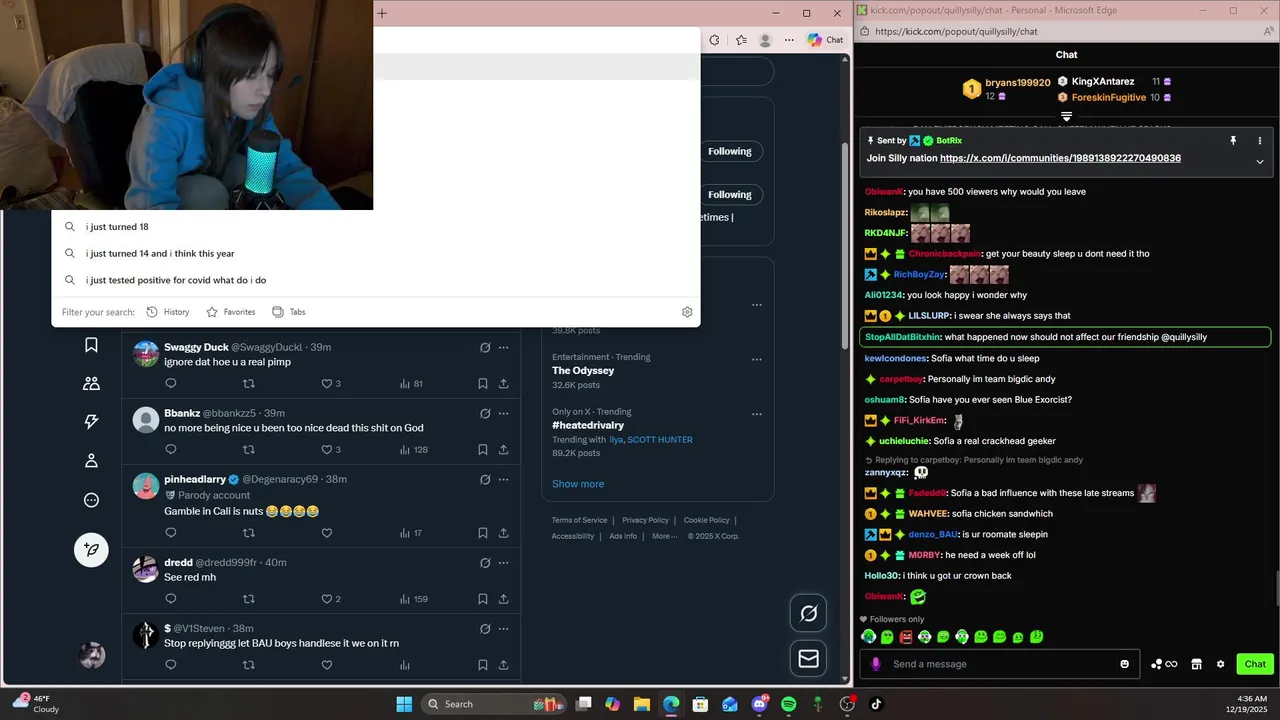The width and height of the screenshot is (1280, 720).
Task: Like Bbankz's post
Action: point(326,449)
